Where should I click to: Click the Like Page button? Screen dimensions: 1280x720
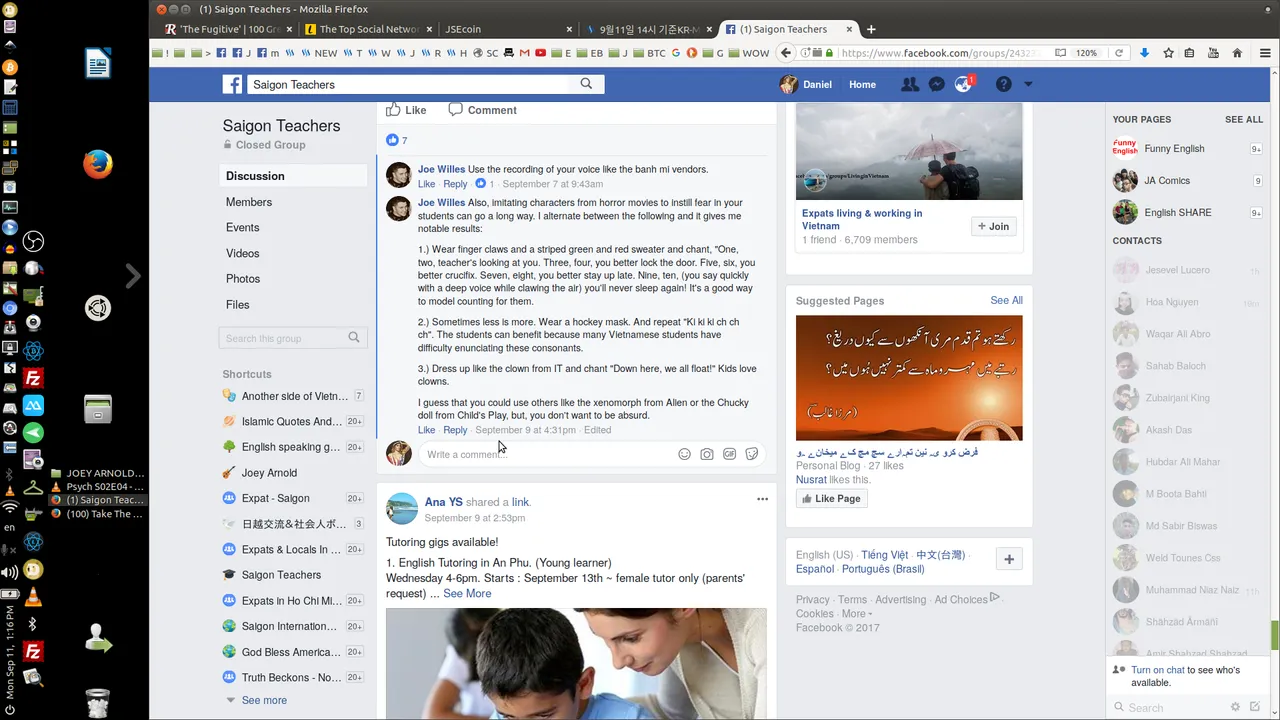click(x=831, y=499)
